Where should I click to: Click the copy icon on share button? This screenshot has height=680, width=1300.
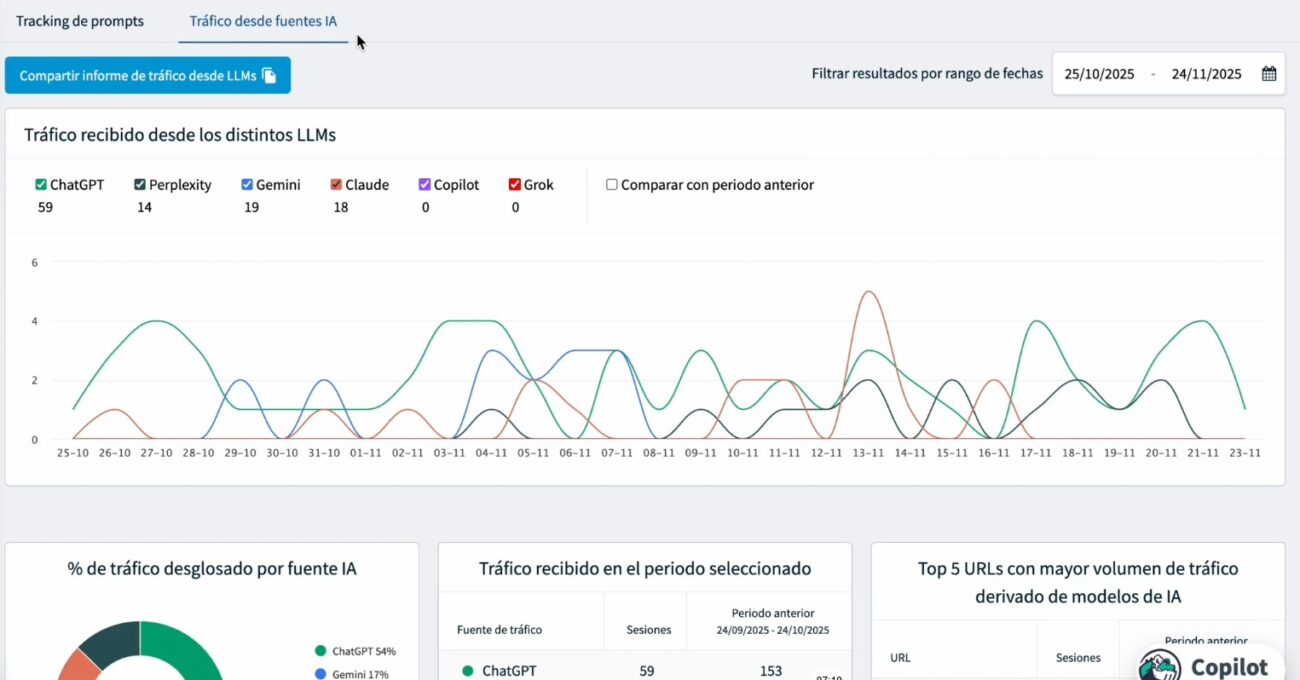(x=269, y=75)
